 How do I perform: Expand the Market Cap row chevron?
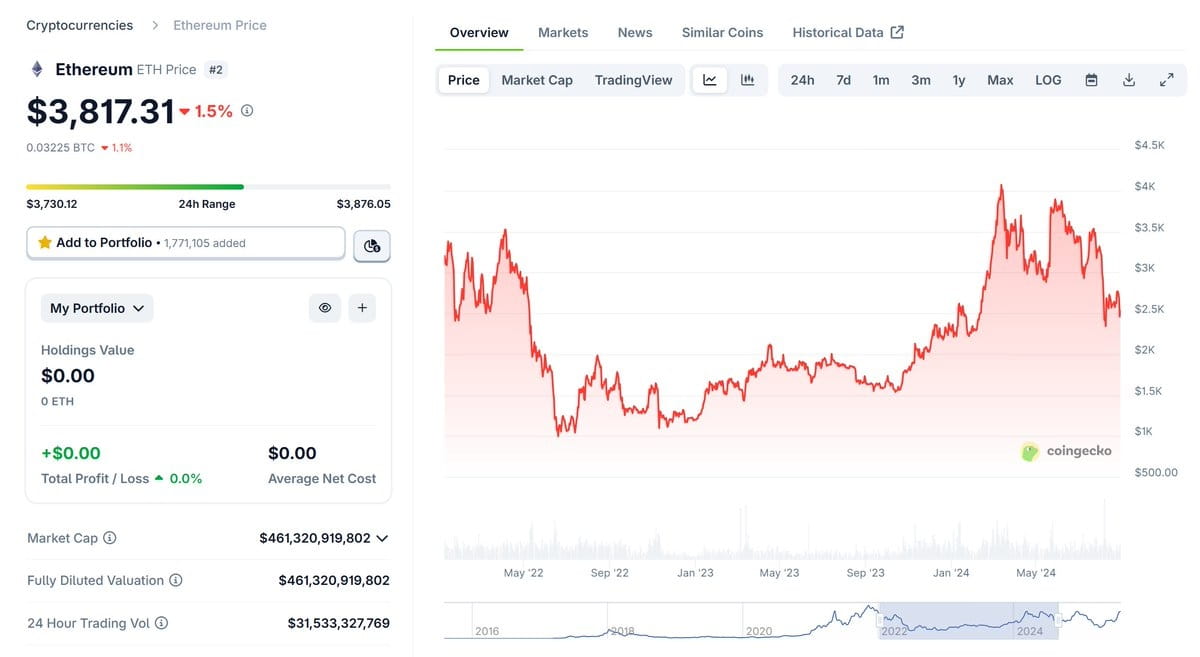[381, 537]
